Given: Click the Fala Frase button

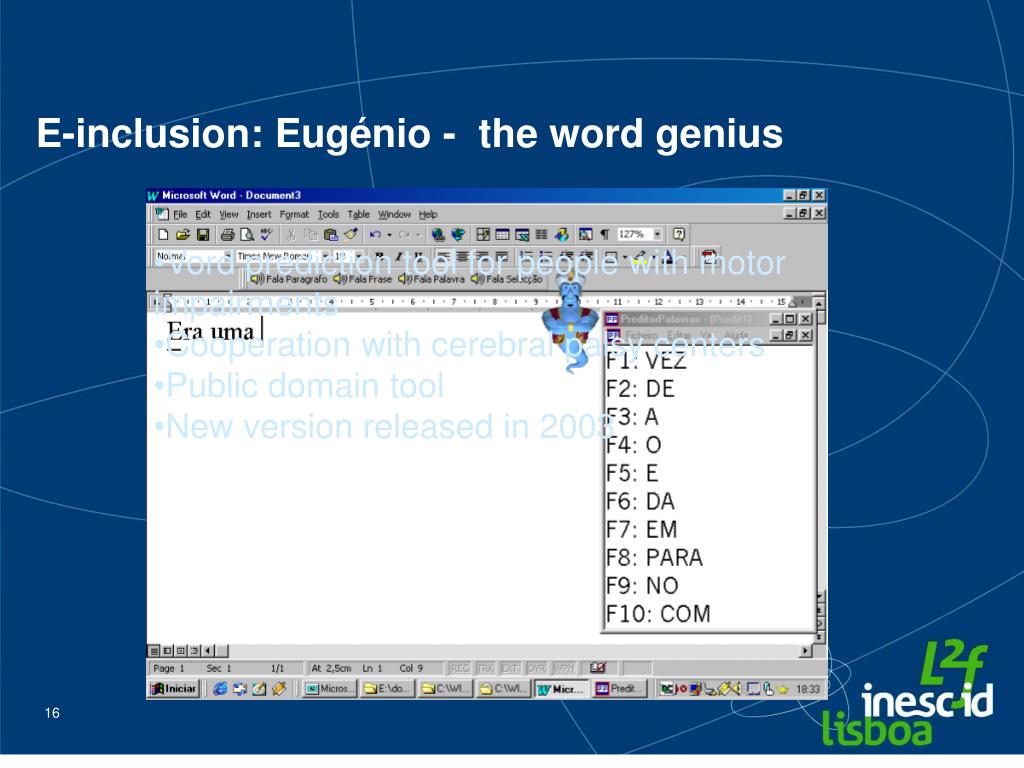Looking at the screenshot, I should pyautogui.click(x=362, y=279).
